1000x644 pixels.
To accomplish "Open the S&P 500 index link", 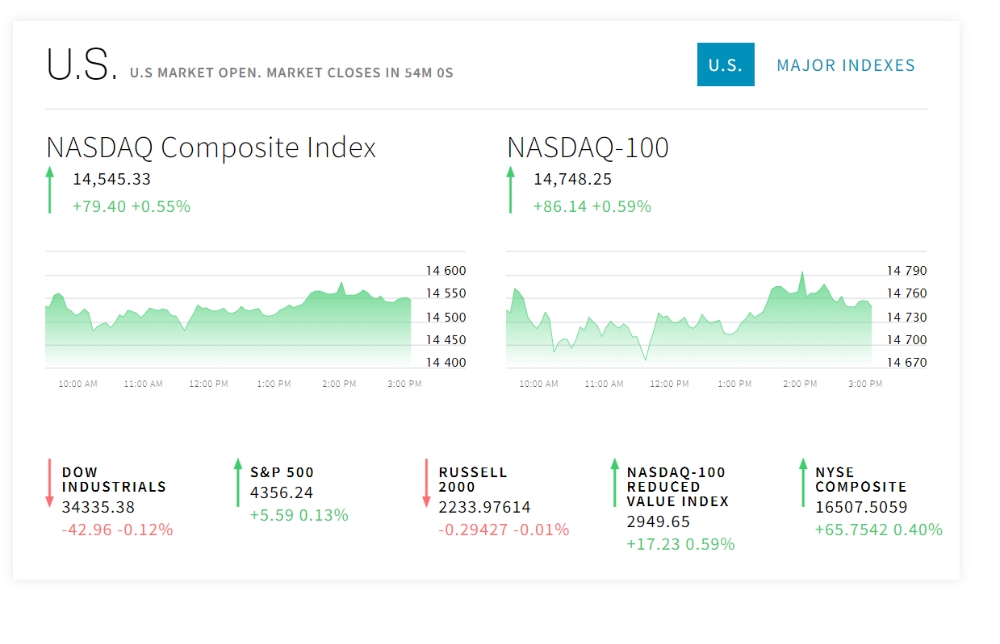I will 282,472.
